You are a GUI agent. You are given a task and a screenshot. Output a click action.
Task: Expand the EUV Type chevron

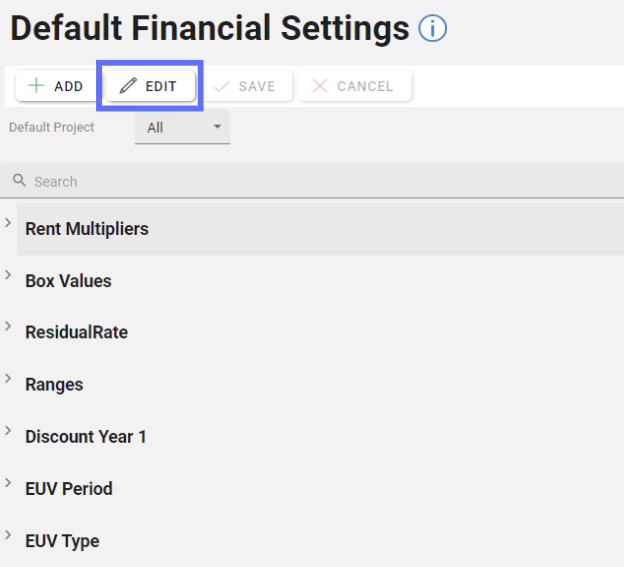(x=8, y=534)
